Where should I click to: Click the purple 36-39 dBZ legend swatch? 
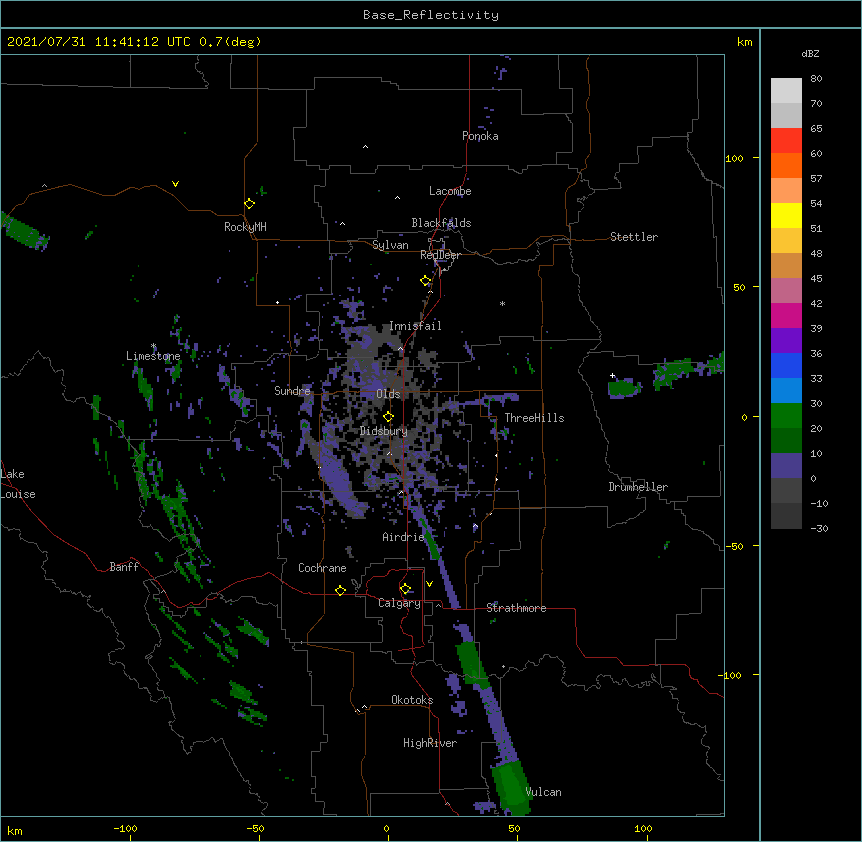pyautogui.click(x=786, y=341)
